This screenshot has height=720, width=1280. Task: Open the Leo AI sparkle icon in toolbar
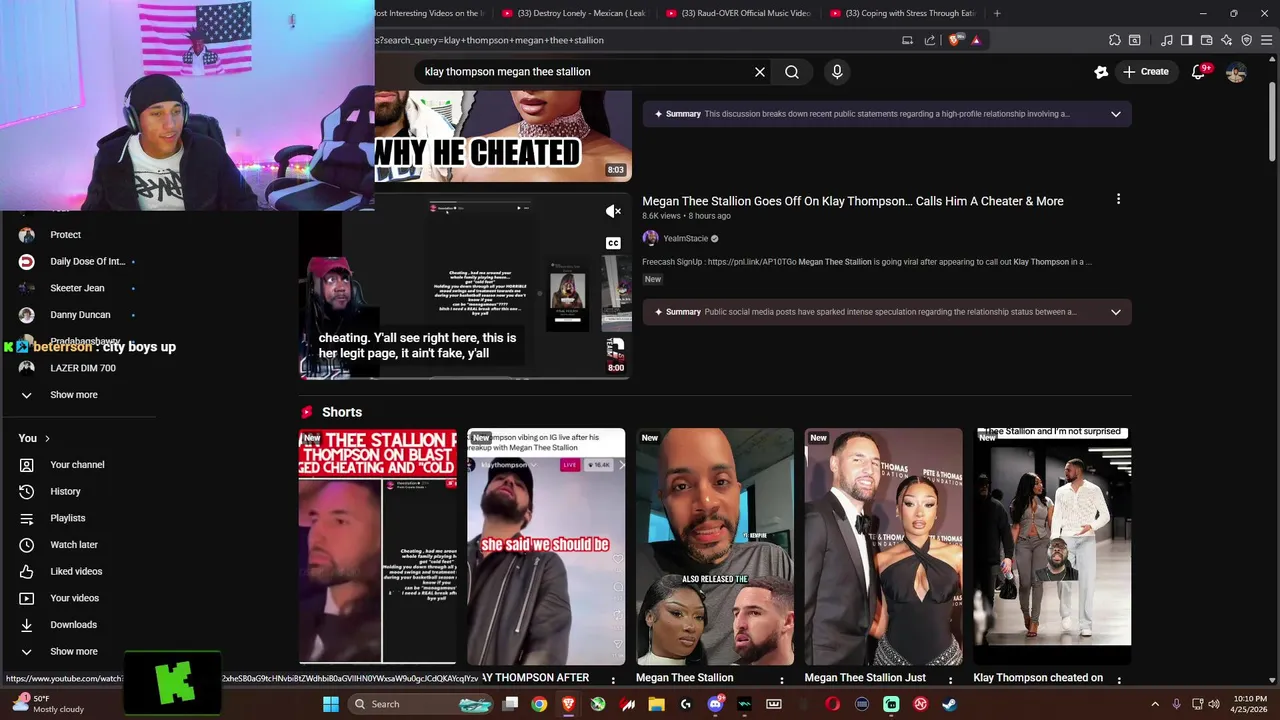tap(1226, 40)
